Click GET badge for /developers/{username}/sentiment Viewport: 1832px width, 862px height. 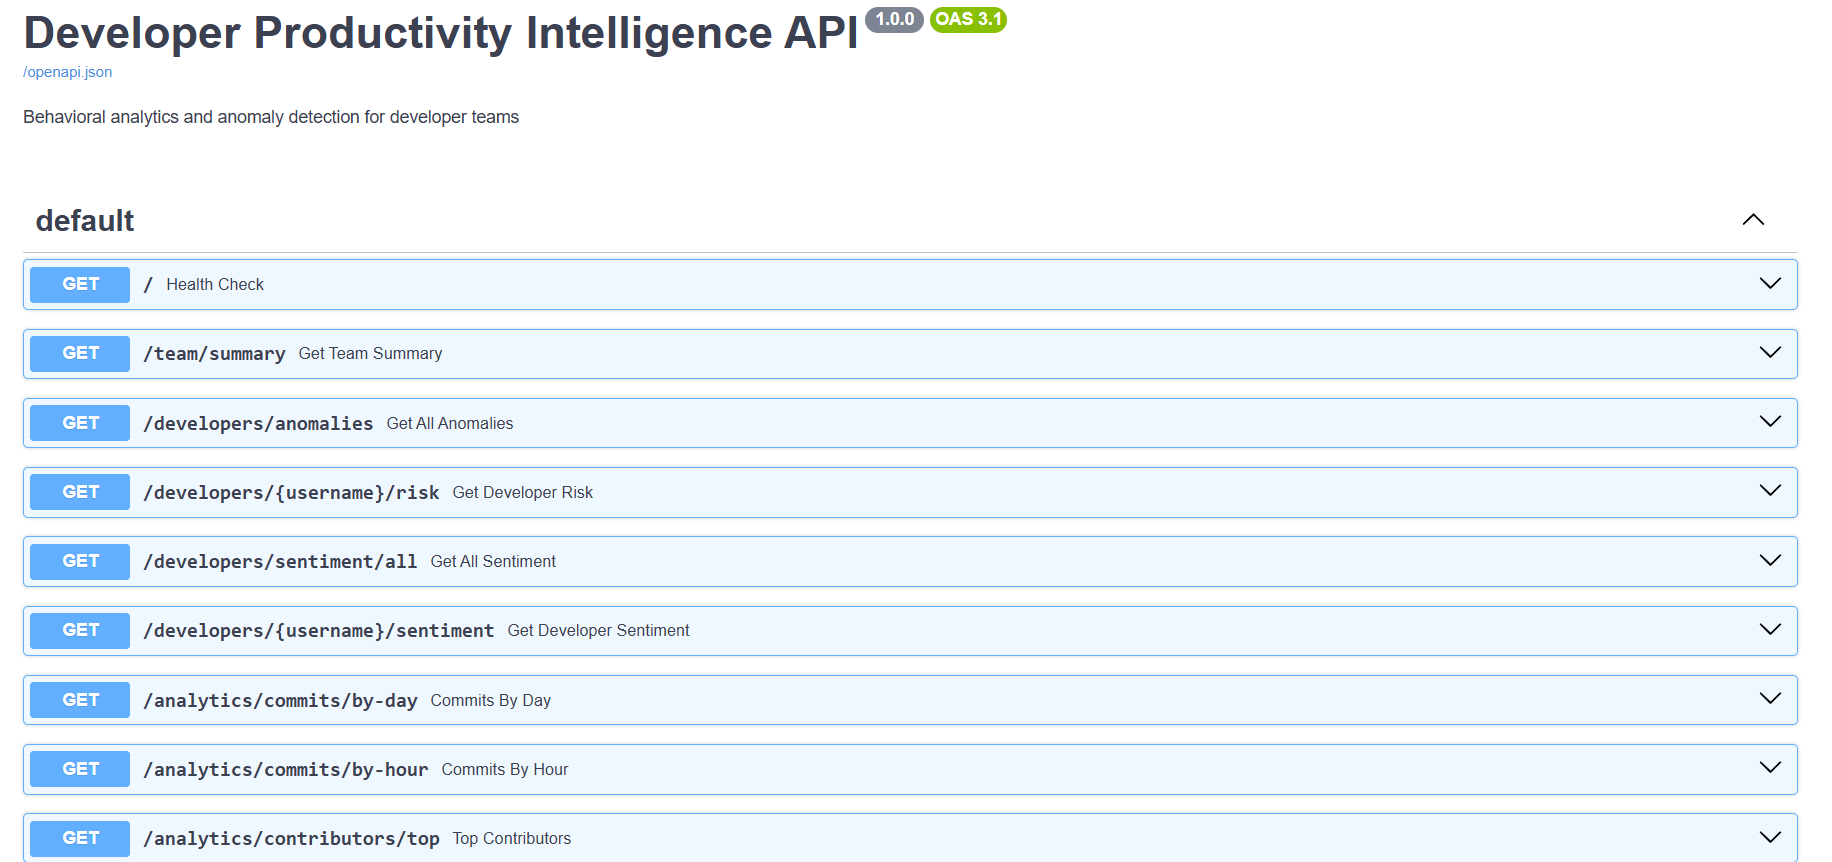(x=80, y=630)
